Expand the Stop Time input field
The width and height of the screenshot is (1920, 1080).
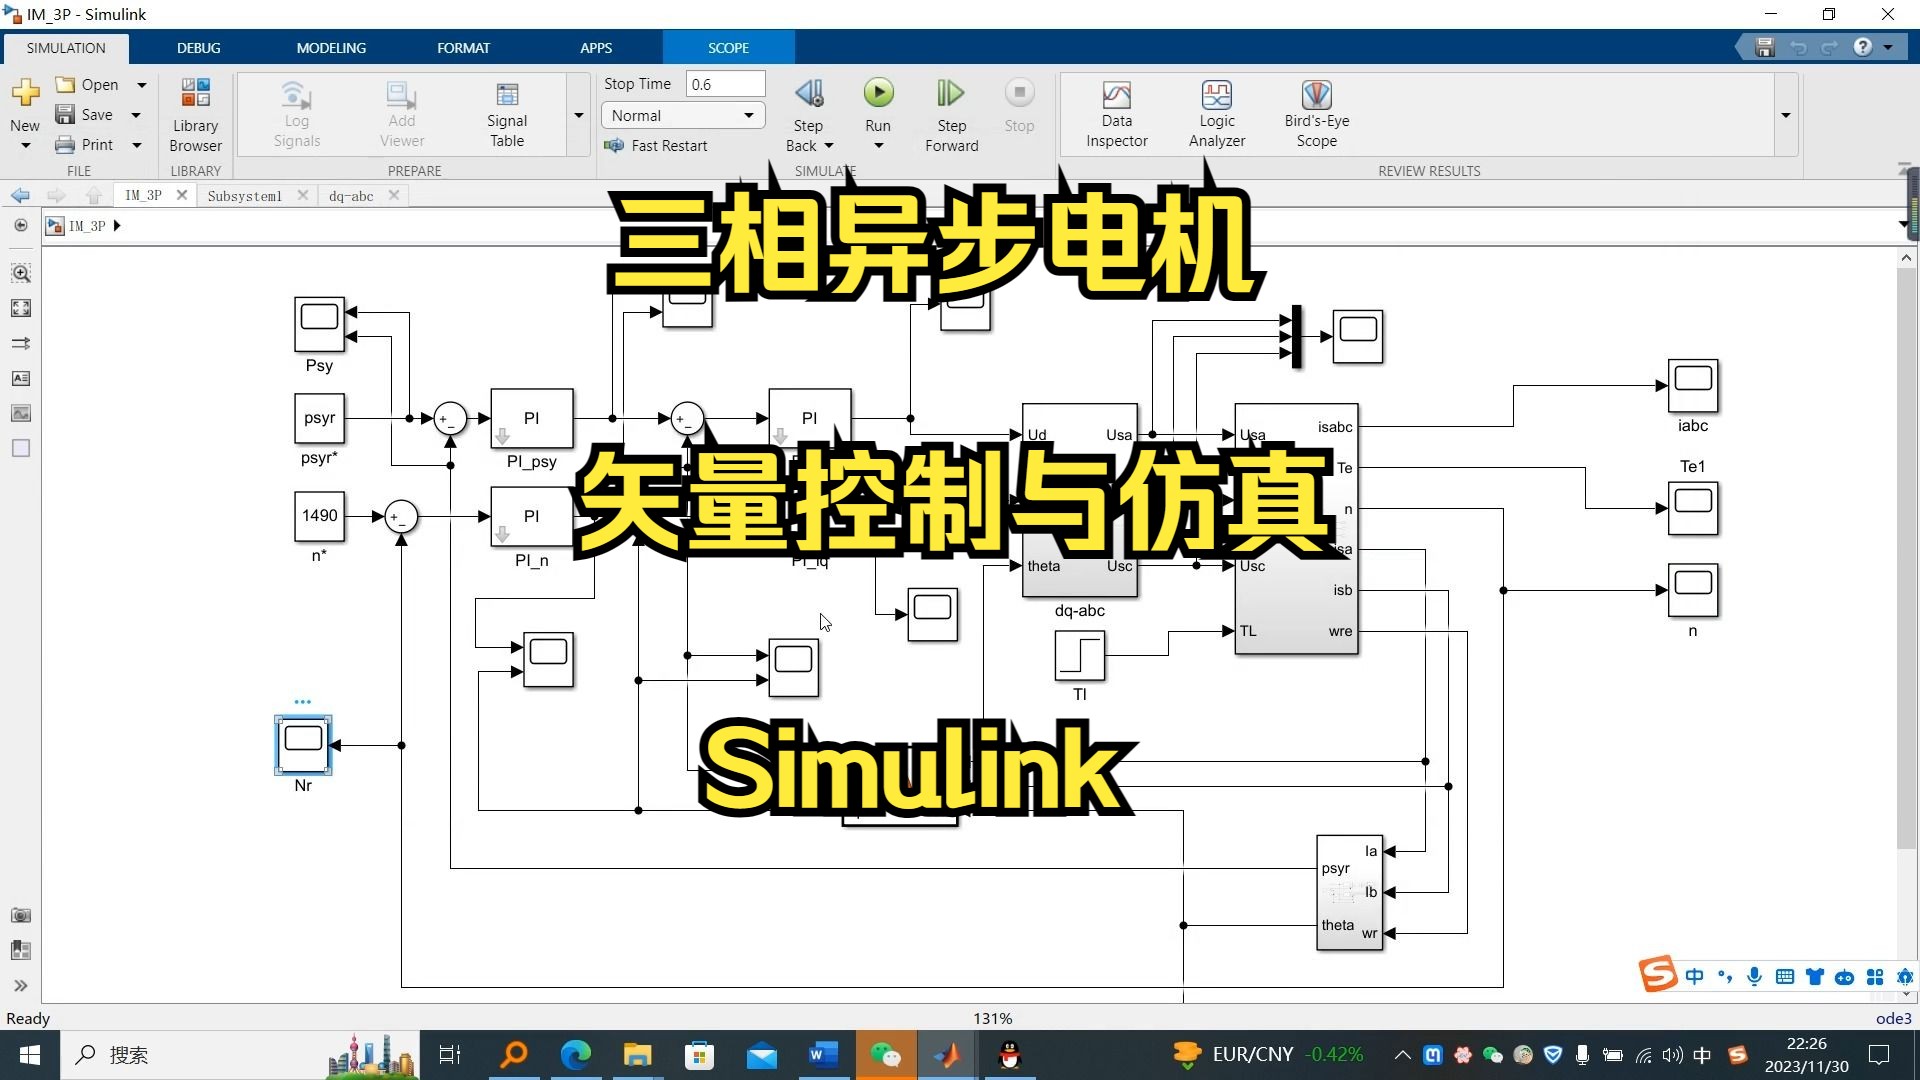point(724,83)
